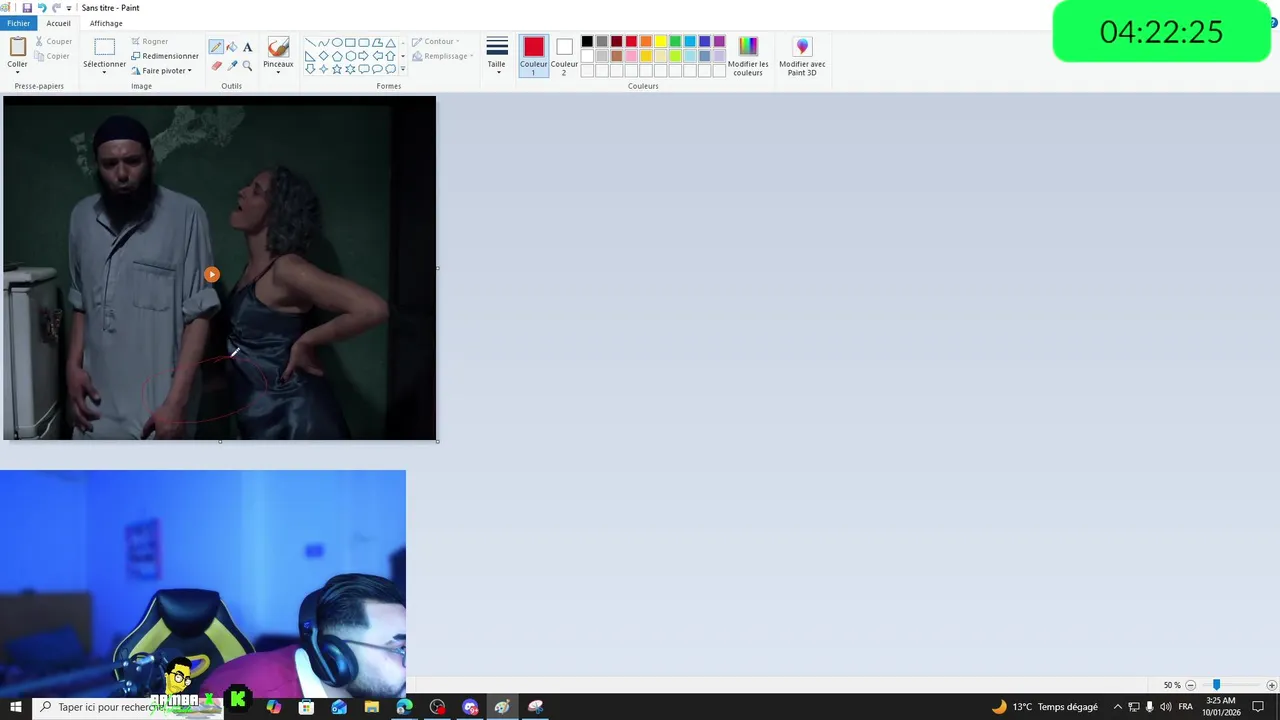Choose the five-point star shape
This screenshot has width=1280, height=720.
click(337, 69)
